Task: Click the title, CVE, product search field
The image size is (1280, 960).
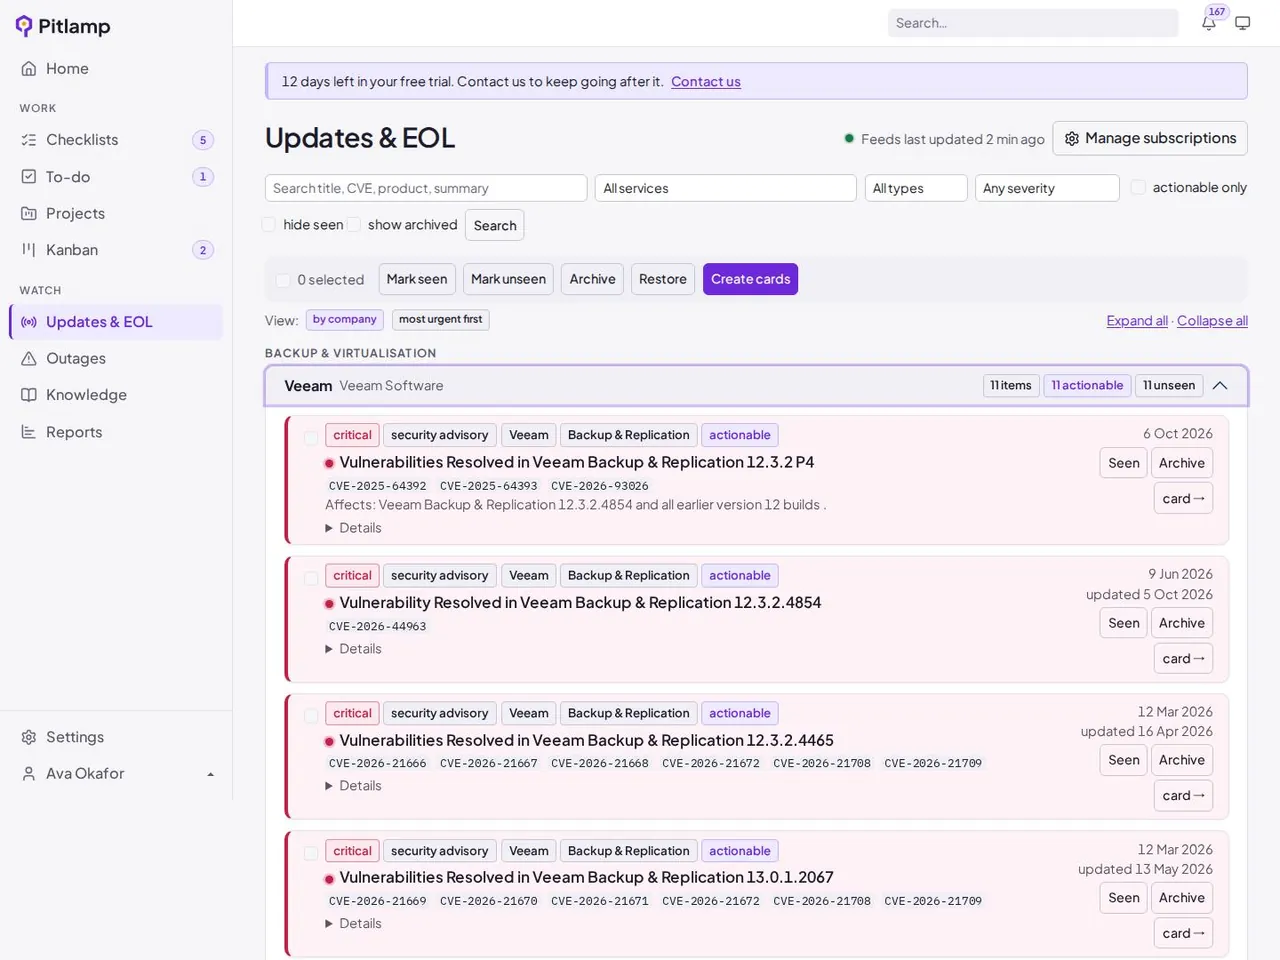Action: (x=426, y=188)
